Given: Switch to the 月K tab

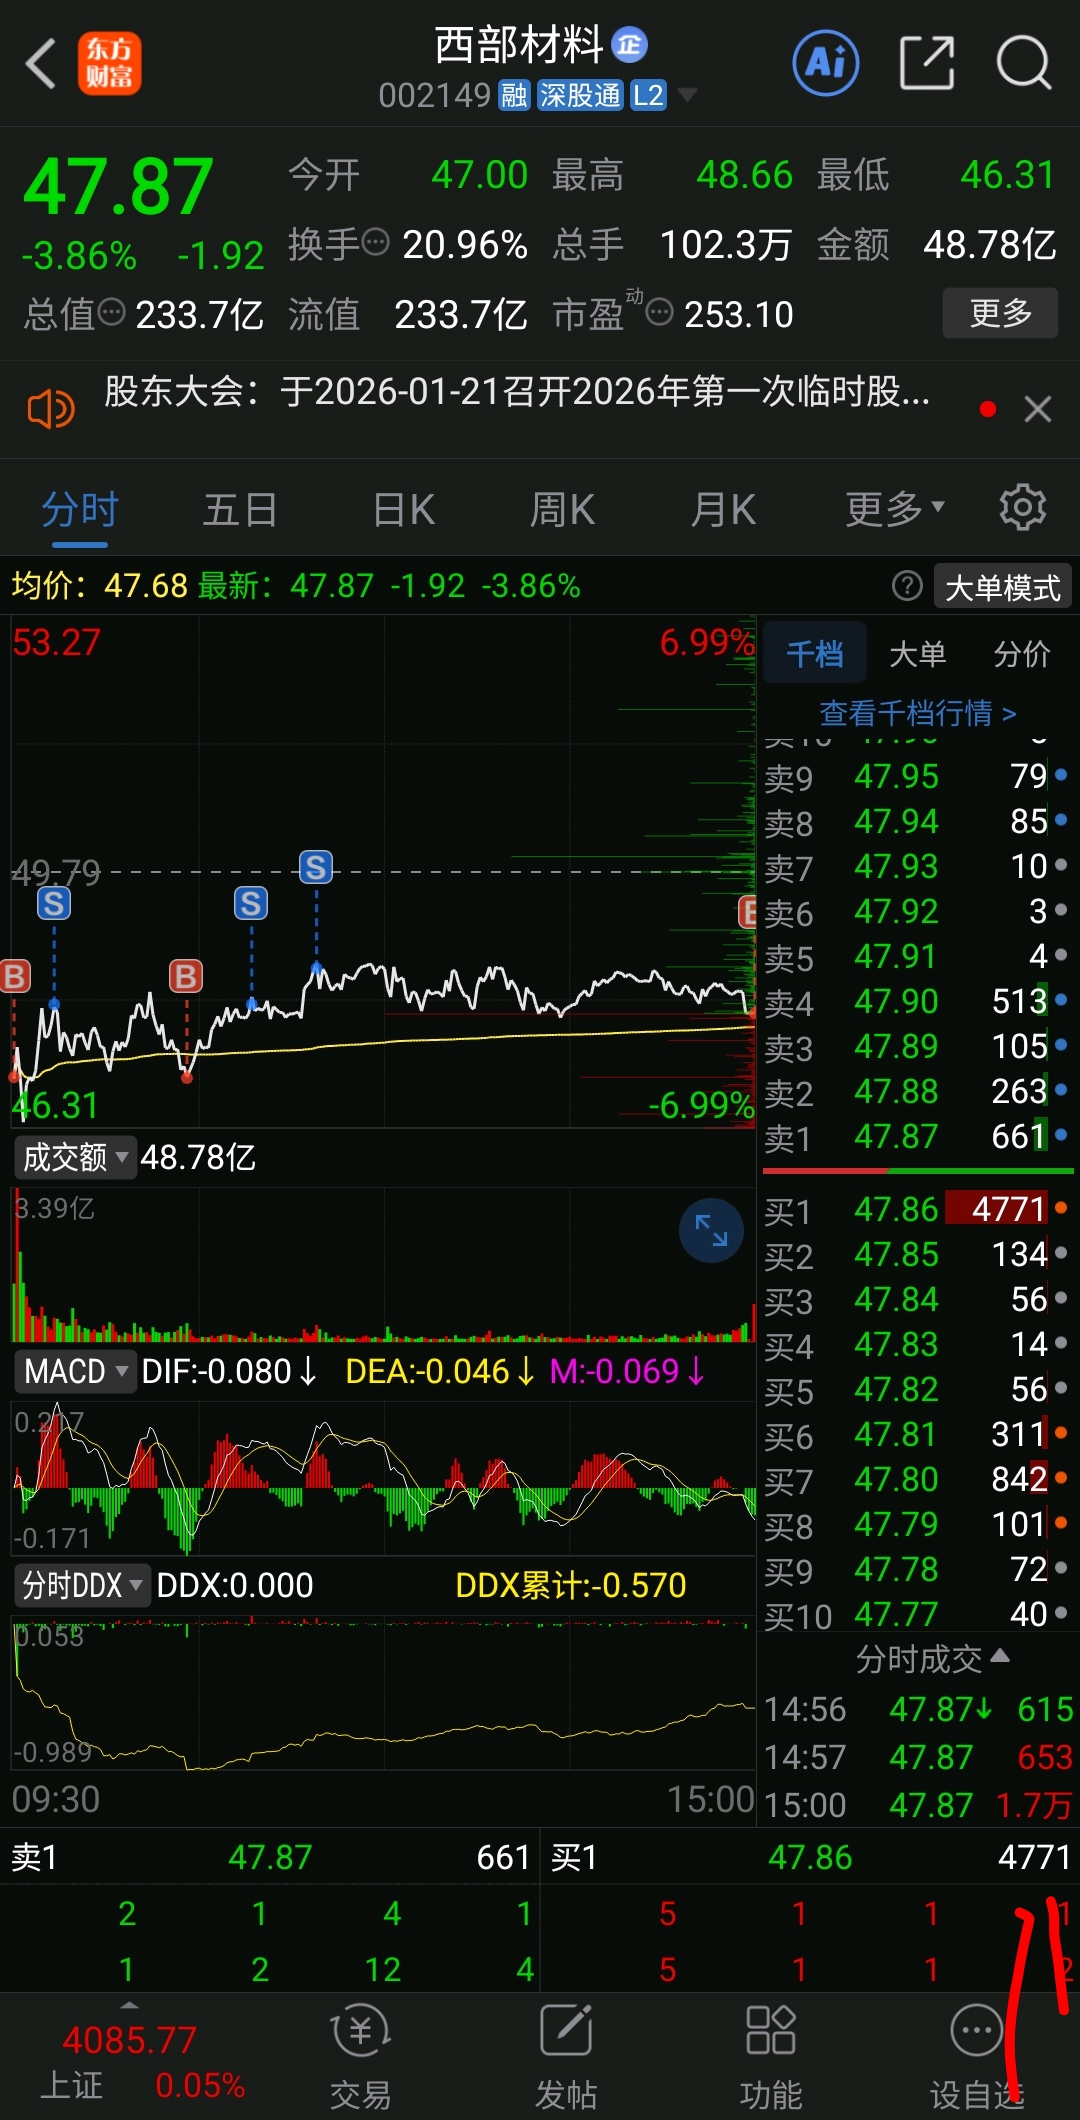Looking at the screenshot, I should [723, 510].
